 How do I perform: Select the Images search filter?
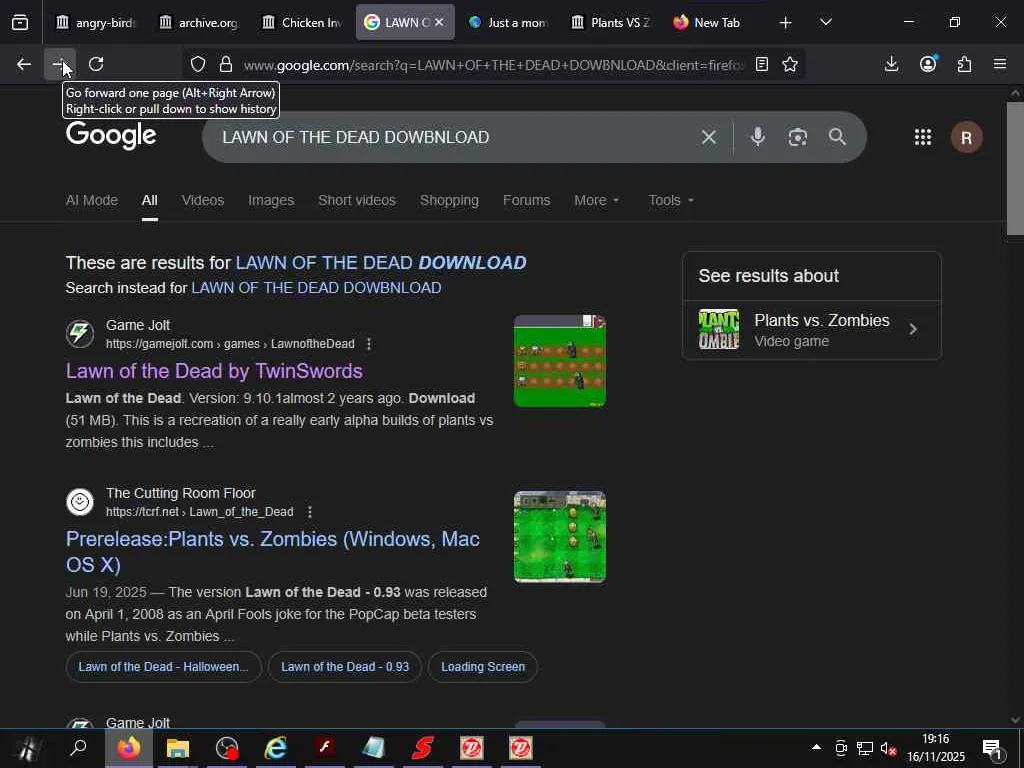point(271,200)
